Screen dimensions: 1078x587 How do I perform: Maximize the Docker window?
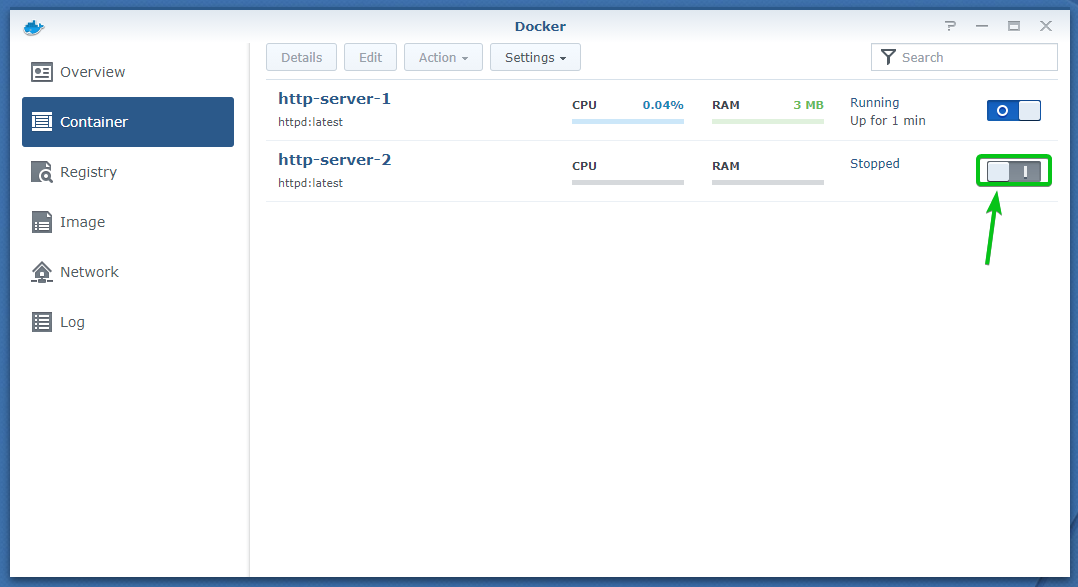coord(1013,26)
